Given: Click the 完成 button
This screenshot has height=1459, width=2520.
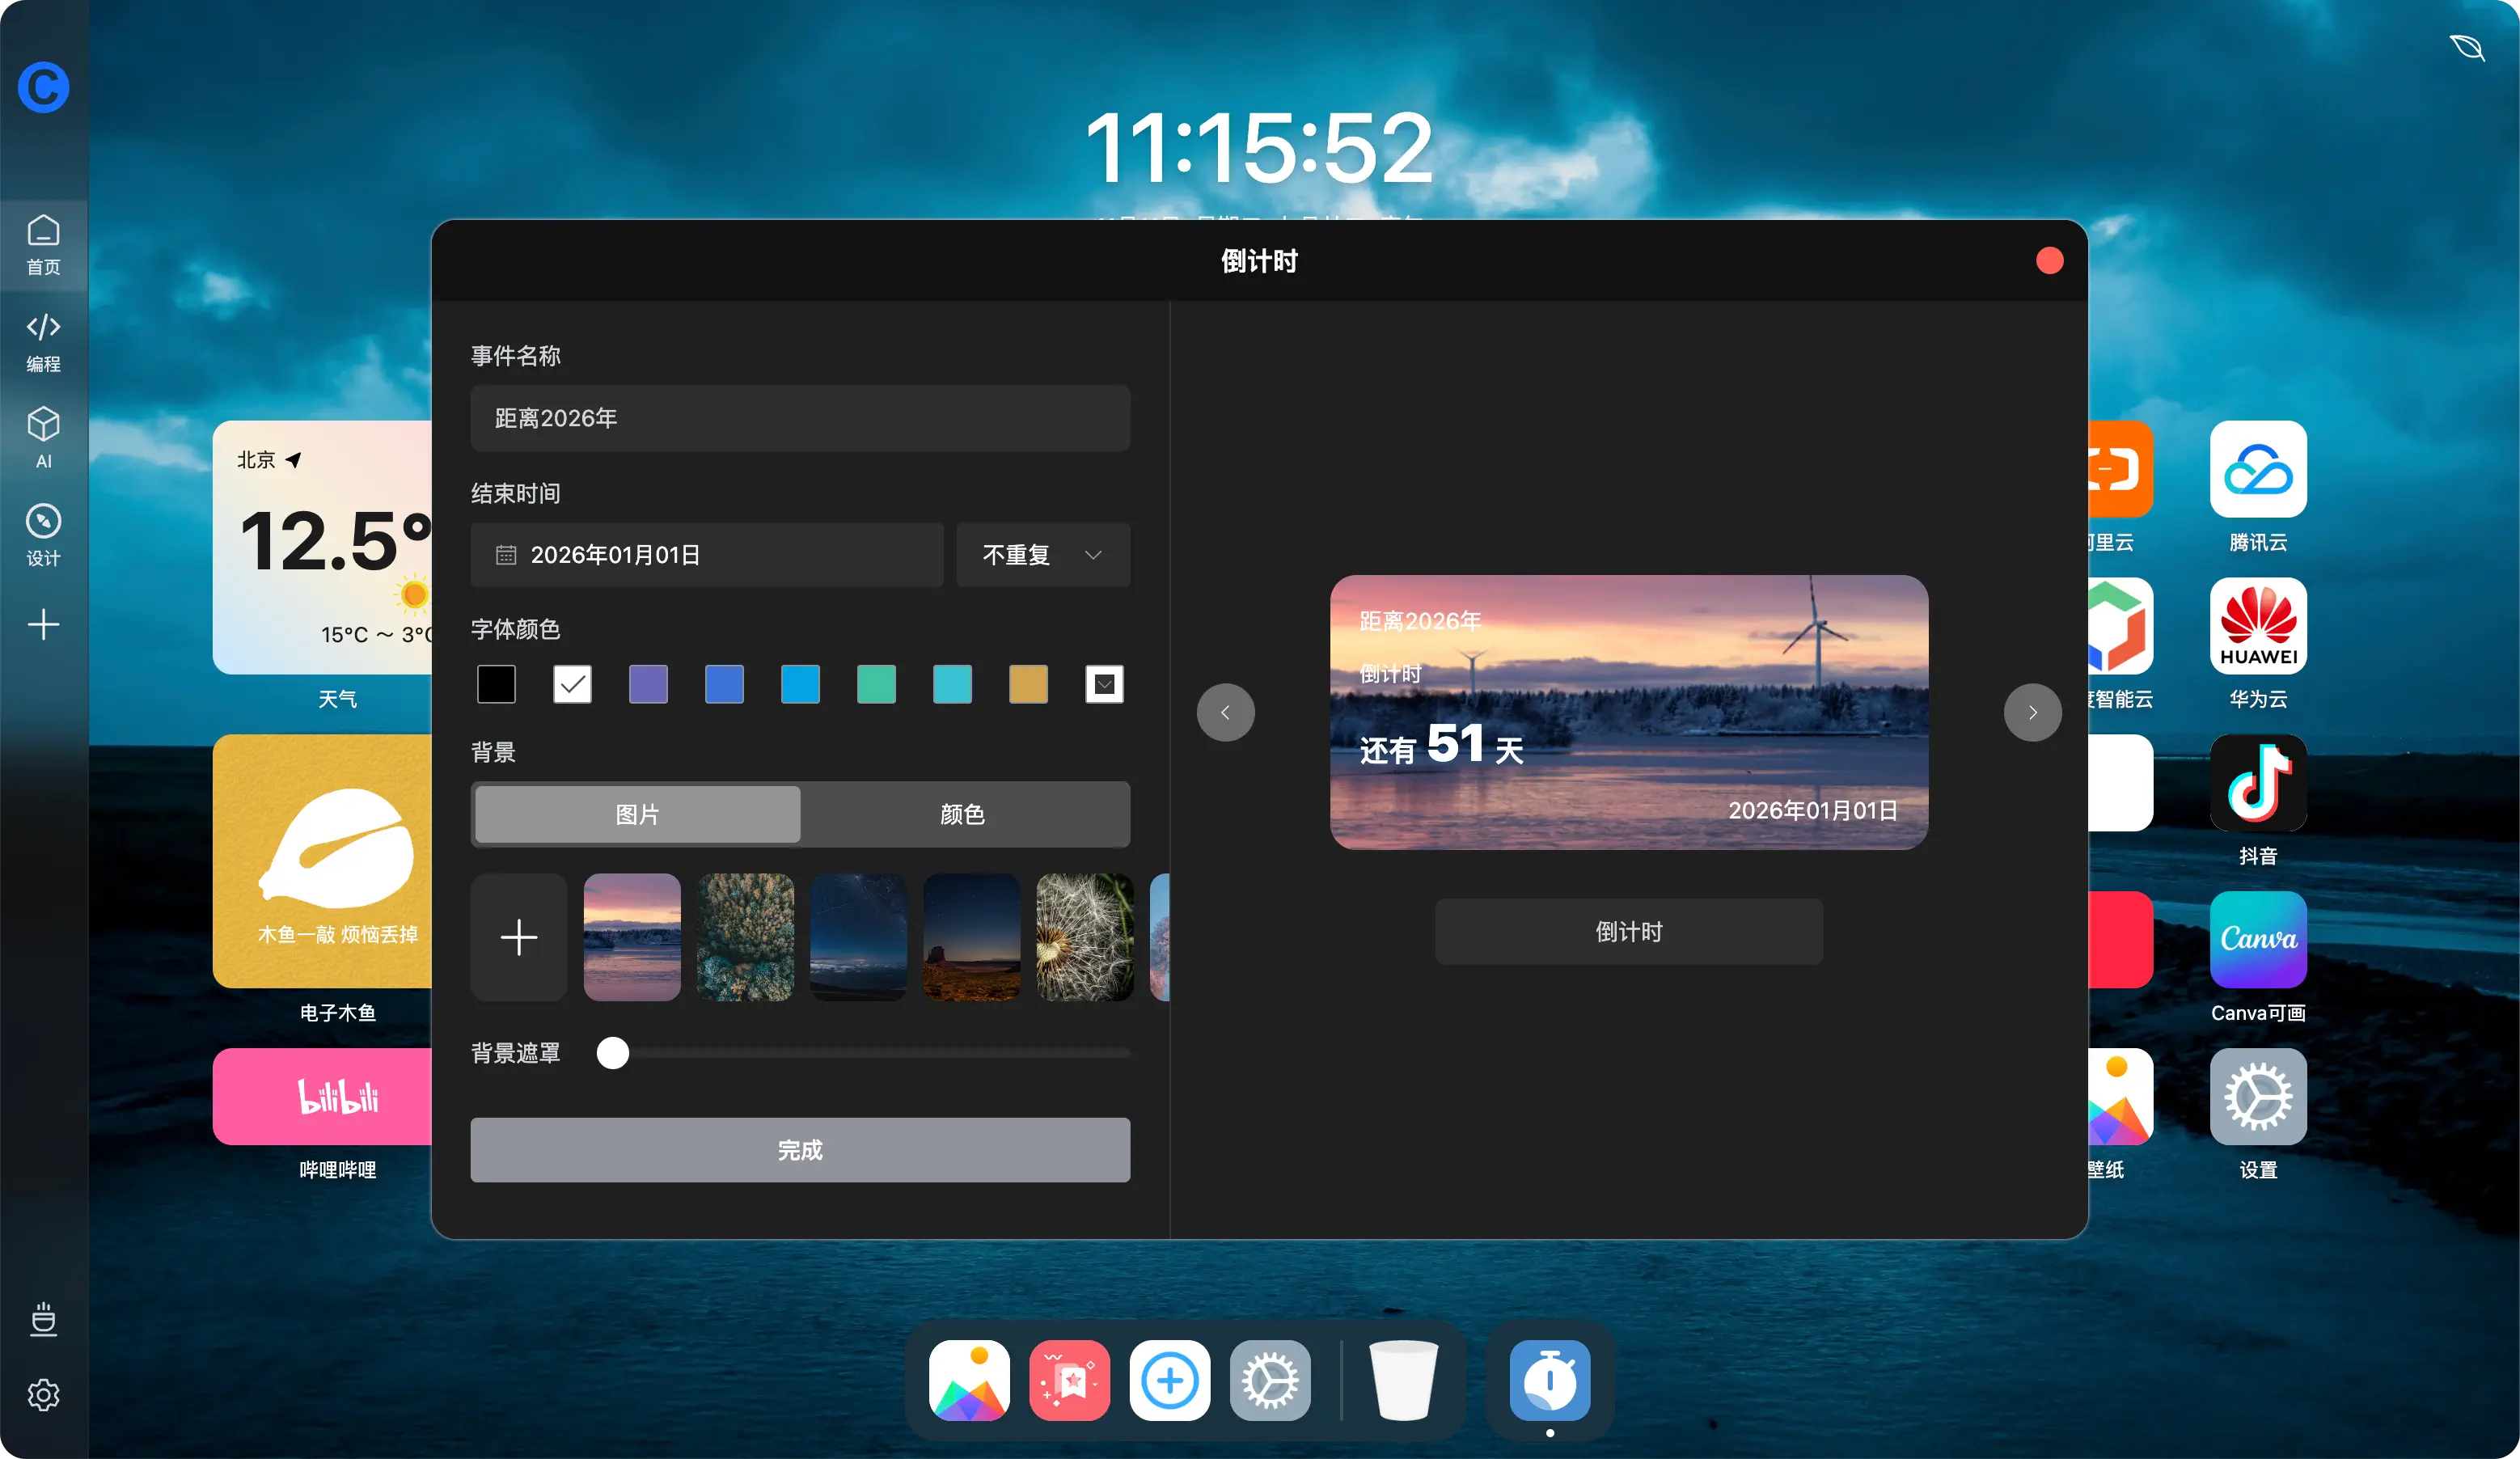Looking at the screenshot, I should (800, 1150).
